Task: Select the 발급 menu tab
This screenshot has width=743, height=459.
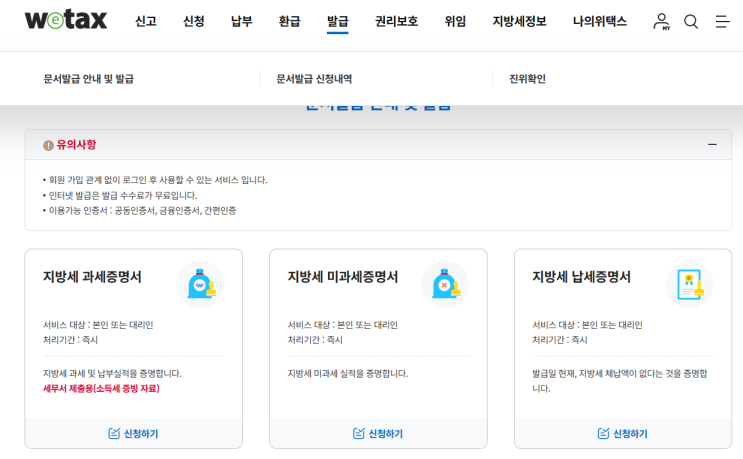Action: click(338, 21)
